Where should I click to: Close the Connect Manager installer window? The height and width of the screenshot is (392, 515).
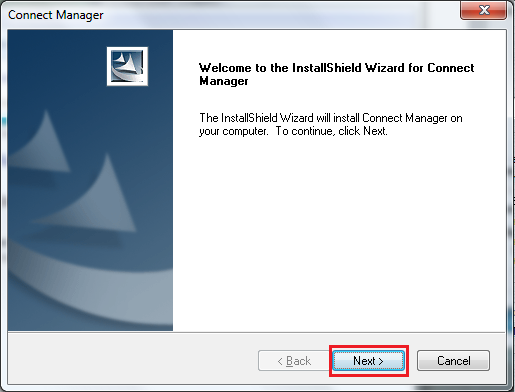484,10
